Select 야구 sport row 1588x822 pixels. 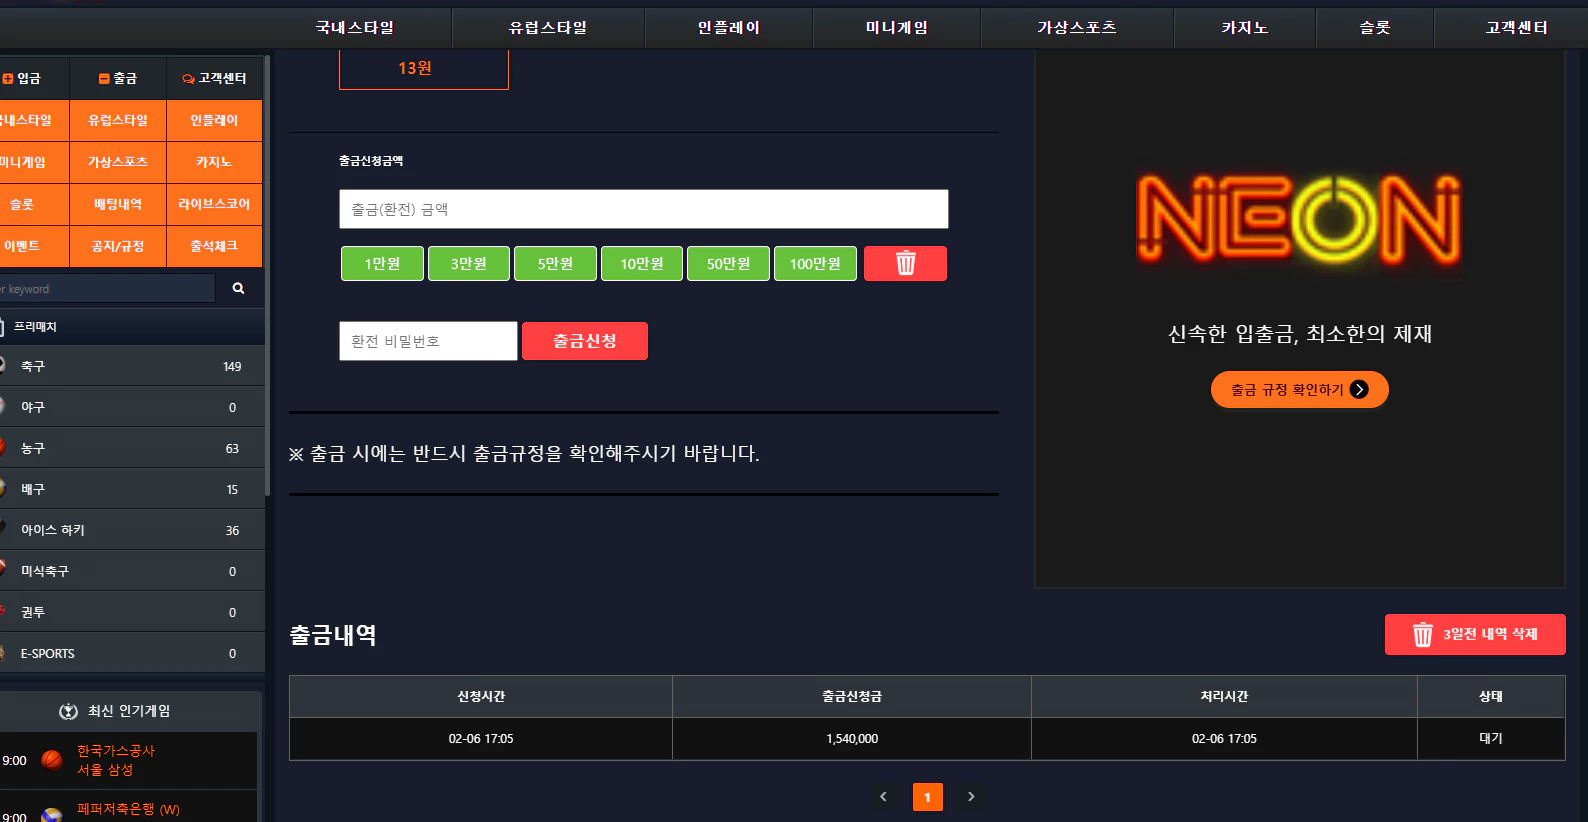tap(132, 407)
